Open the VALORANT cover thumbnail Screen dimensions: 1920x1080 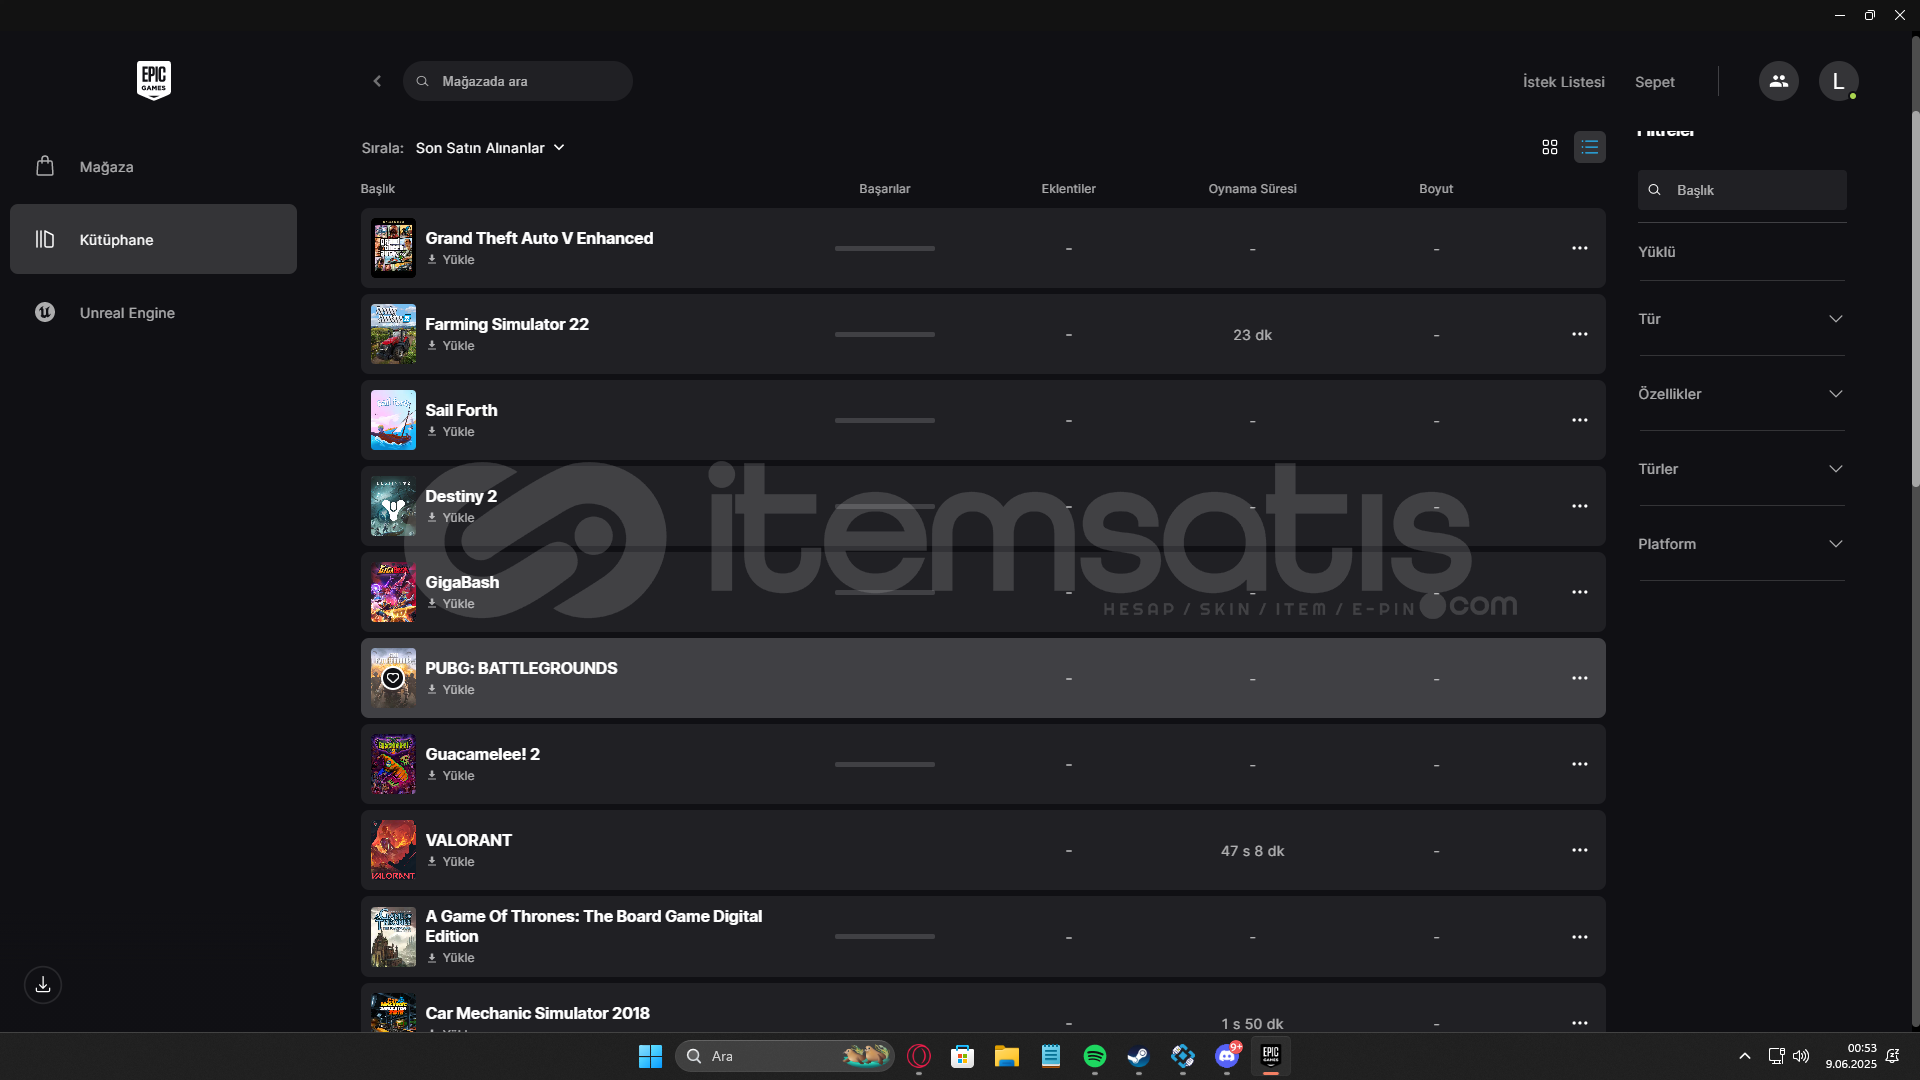click(x=393, y=850)
